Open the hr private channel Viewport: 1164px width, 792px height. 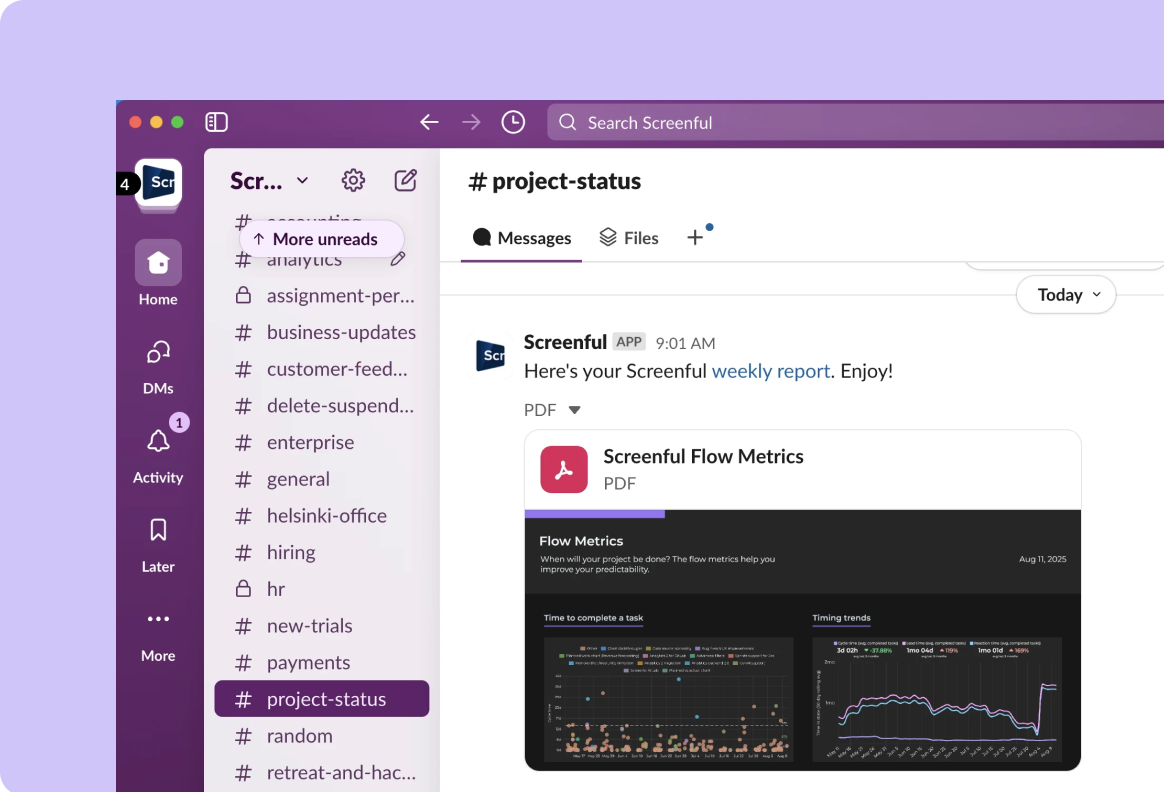click(x=321, y=589)
